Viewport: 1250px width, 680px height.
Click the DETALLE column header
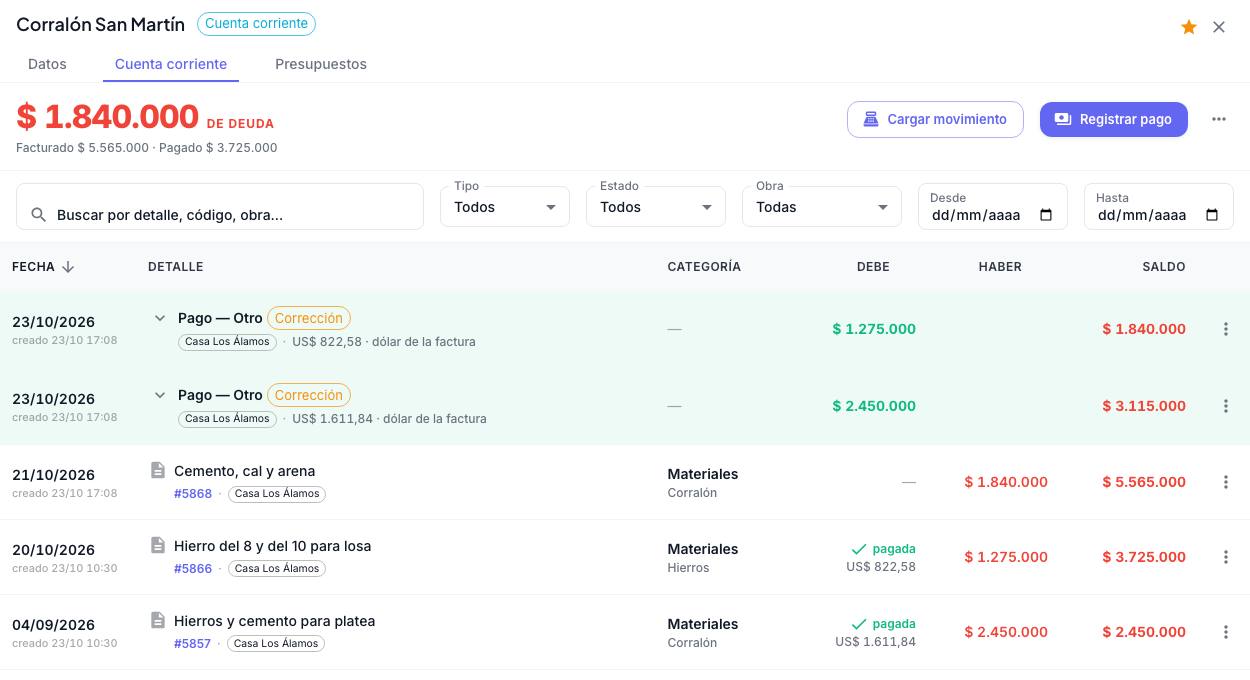tap(176, 267)
